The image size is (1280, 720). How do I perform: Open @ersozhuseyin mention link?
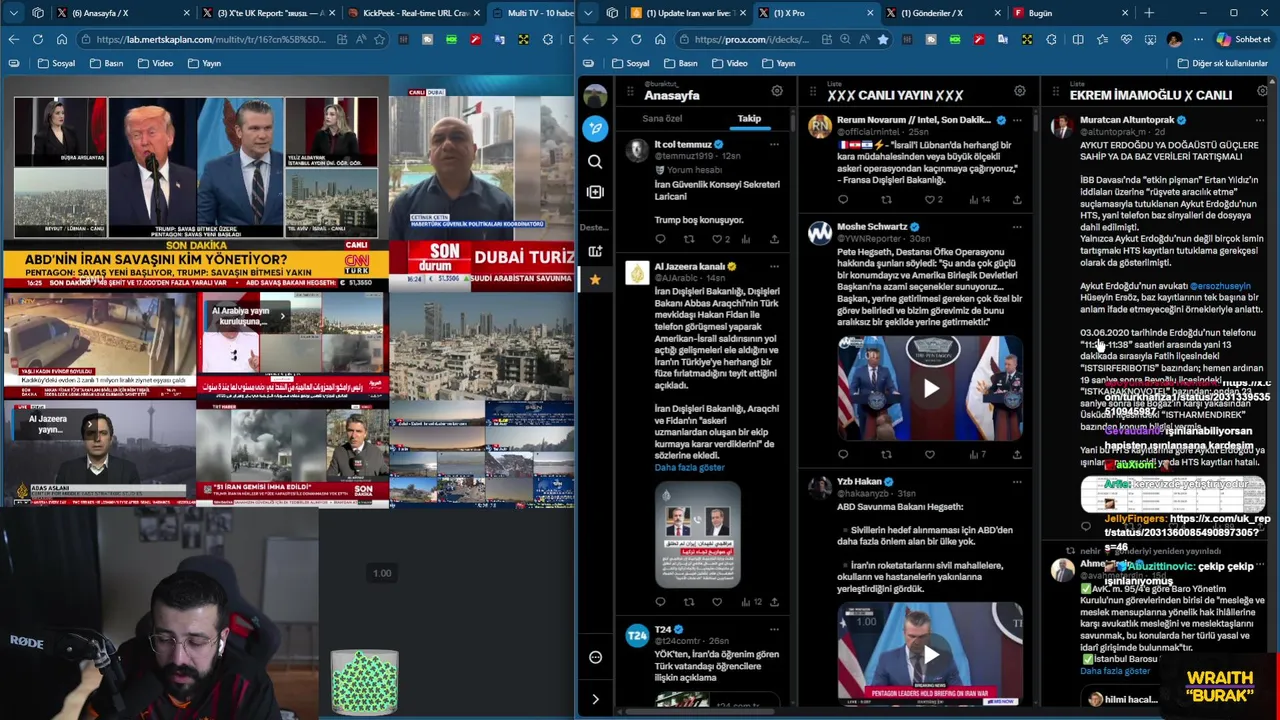click(1220, 286)
